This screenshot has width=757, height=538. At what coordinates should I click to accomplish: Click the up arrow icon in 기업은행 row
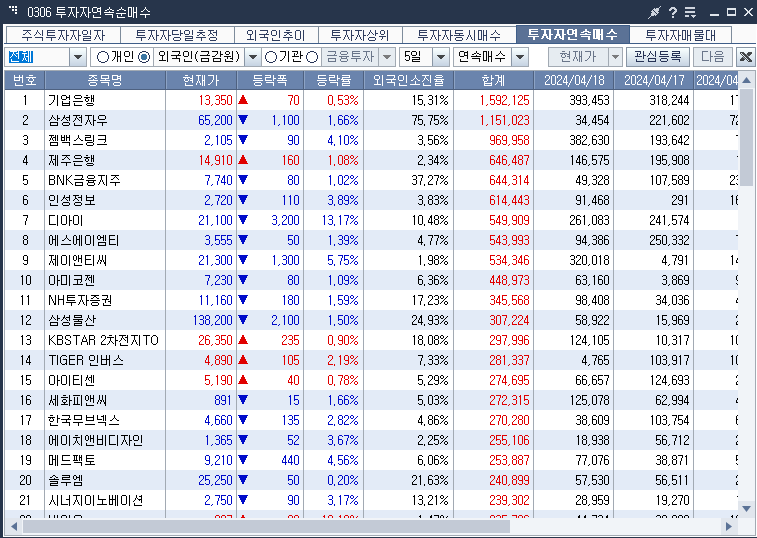[243, 100]
